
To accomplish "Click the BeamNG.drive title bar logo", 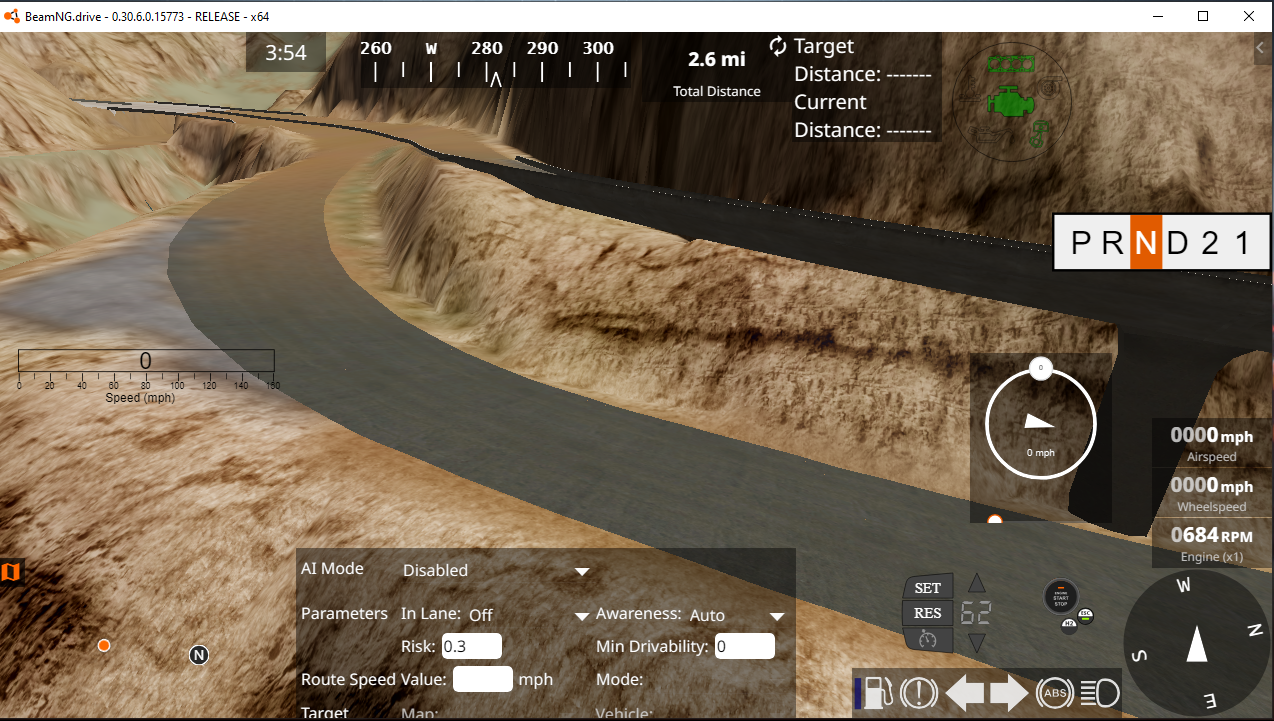I will [11, 16].
